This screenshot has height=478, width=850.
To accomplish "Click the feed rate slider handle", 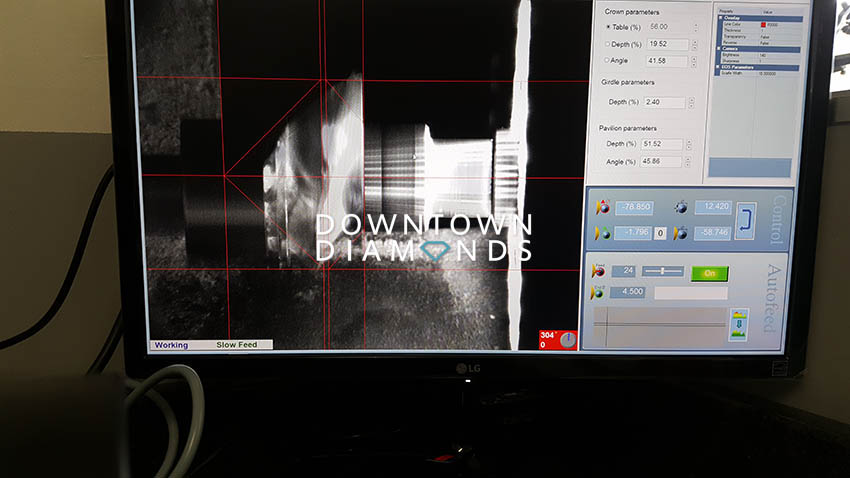I will (662, 270).
